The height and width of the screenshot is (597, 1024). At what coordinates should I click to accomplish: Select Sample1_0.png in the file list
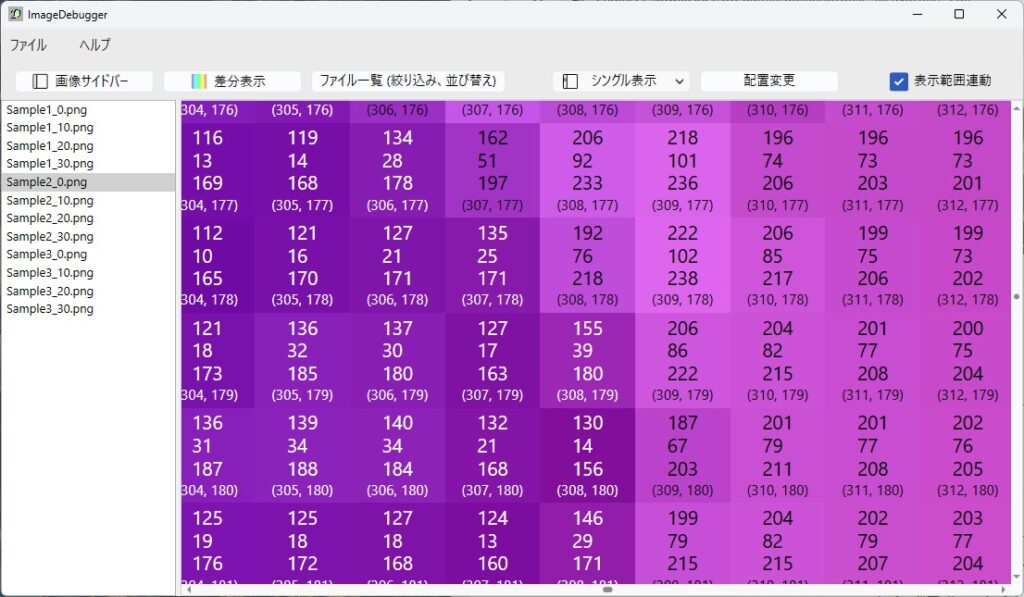[x=50, y=110]
